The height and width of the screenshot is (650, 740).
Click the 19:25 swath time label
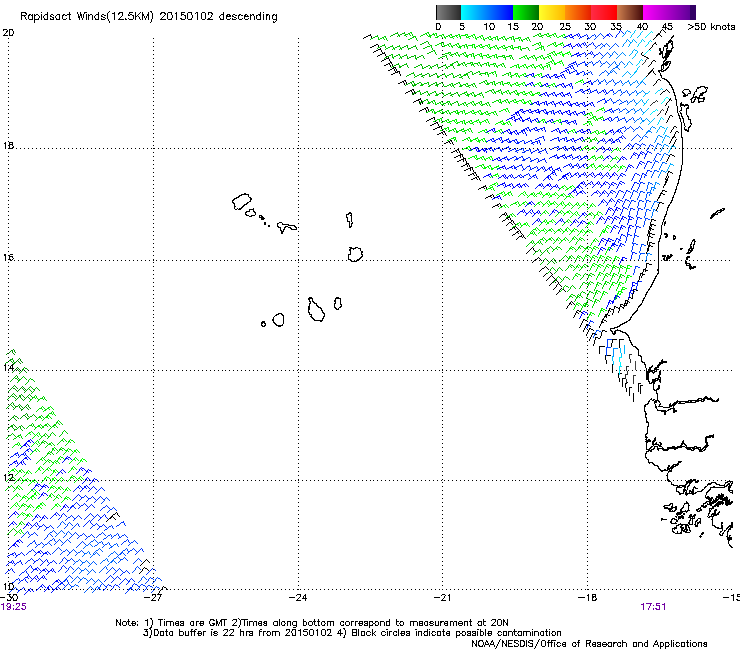(x=14, y=607)
